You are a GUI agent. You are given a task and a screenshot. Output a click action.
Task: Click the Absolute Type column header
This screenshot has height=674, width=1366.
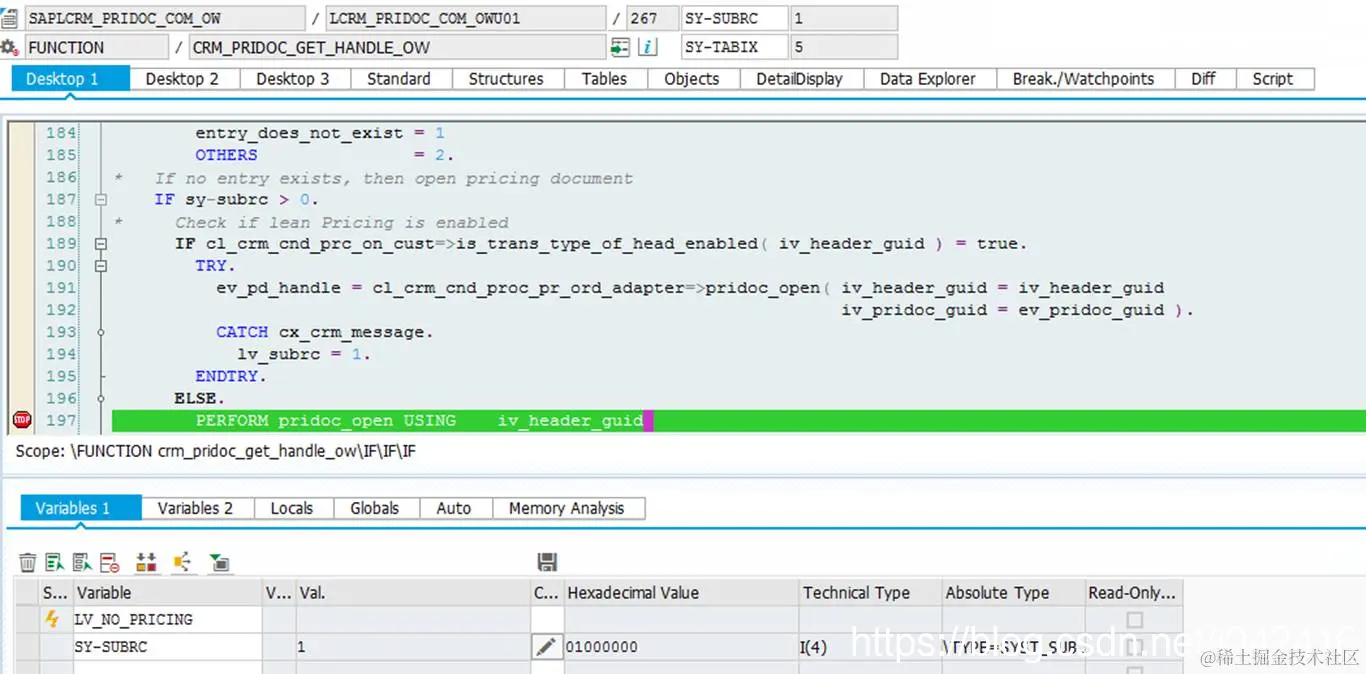[1013, 593]
